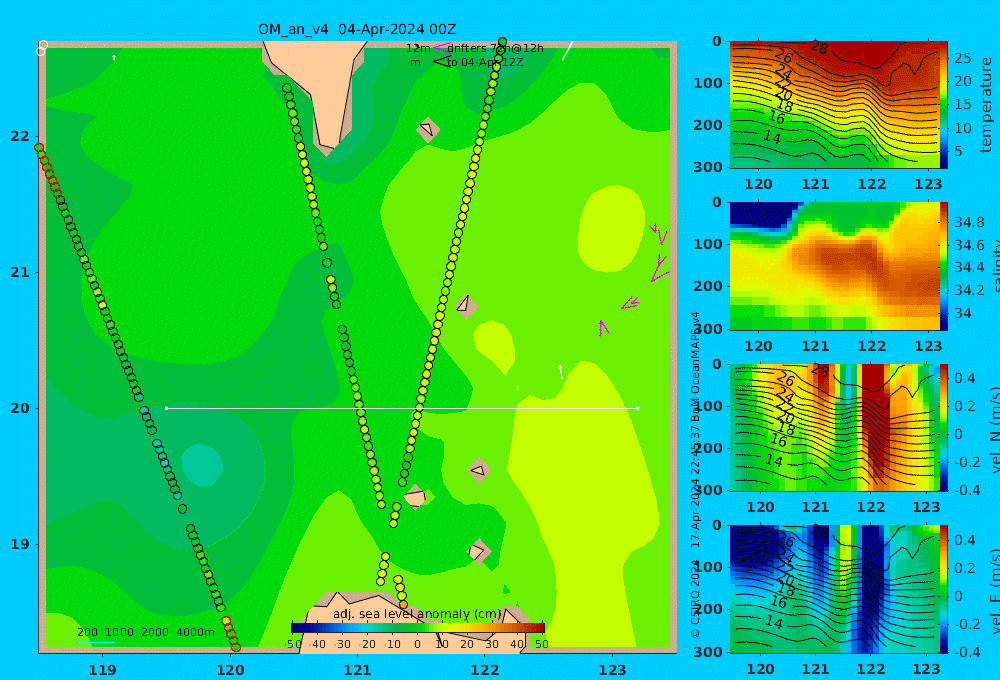Select the 'vel. E (m/s)' axis label

click(993, 591)
